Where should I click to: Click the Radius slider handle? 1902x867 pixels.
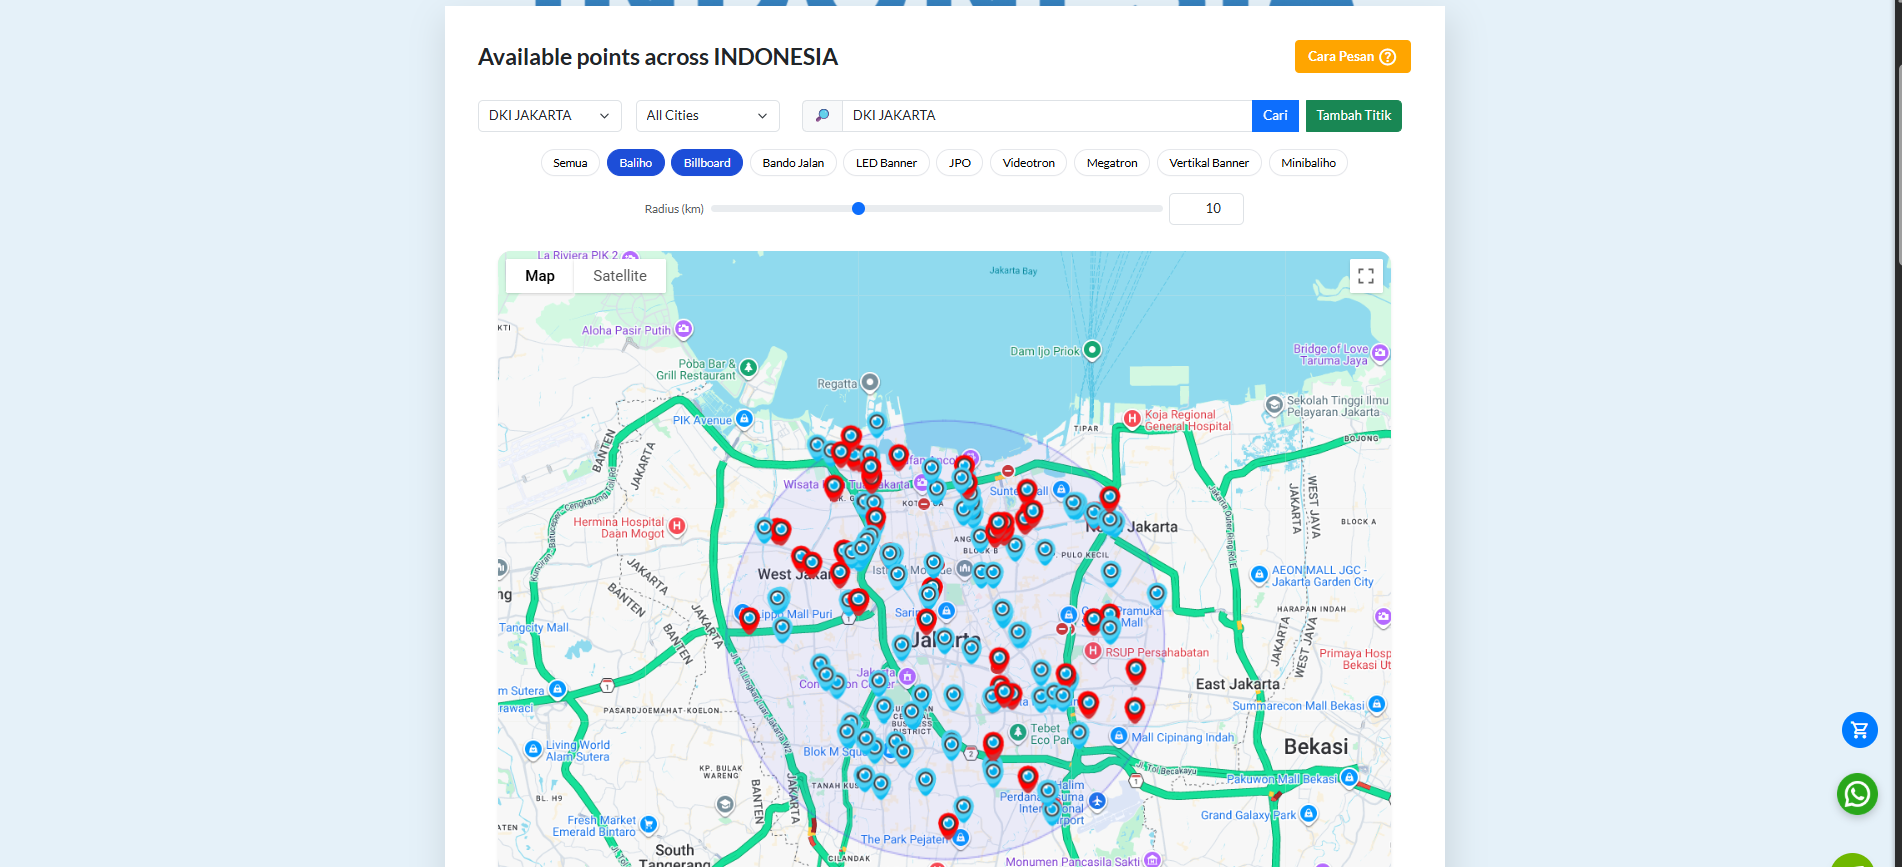click(858, 209)
